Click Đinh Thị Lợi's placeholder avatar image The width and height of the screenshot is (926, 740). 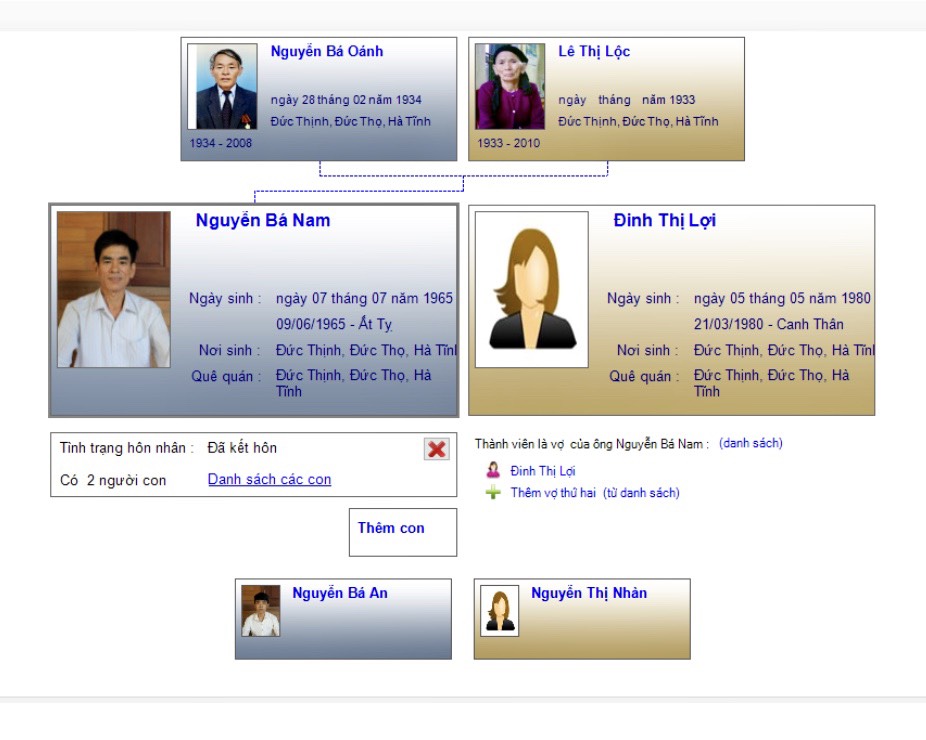click(532, 289)
